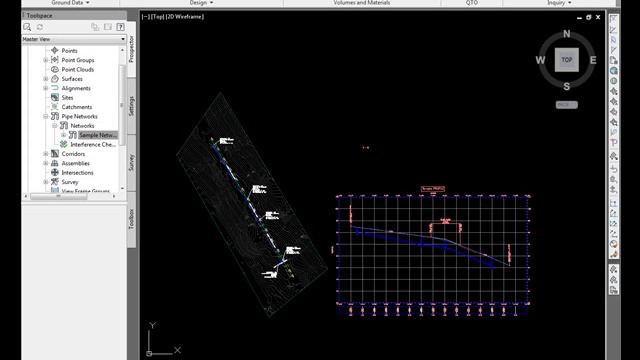Expand the Corridors node
This screenshot has height=360, width=640.
(46, 154)
